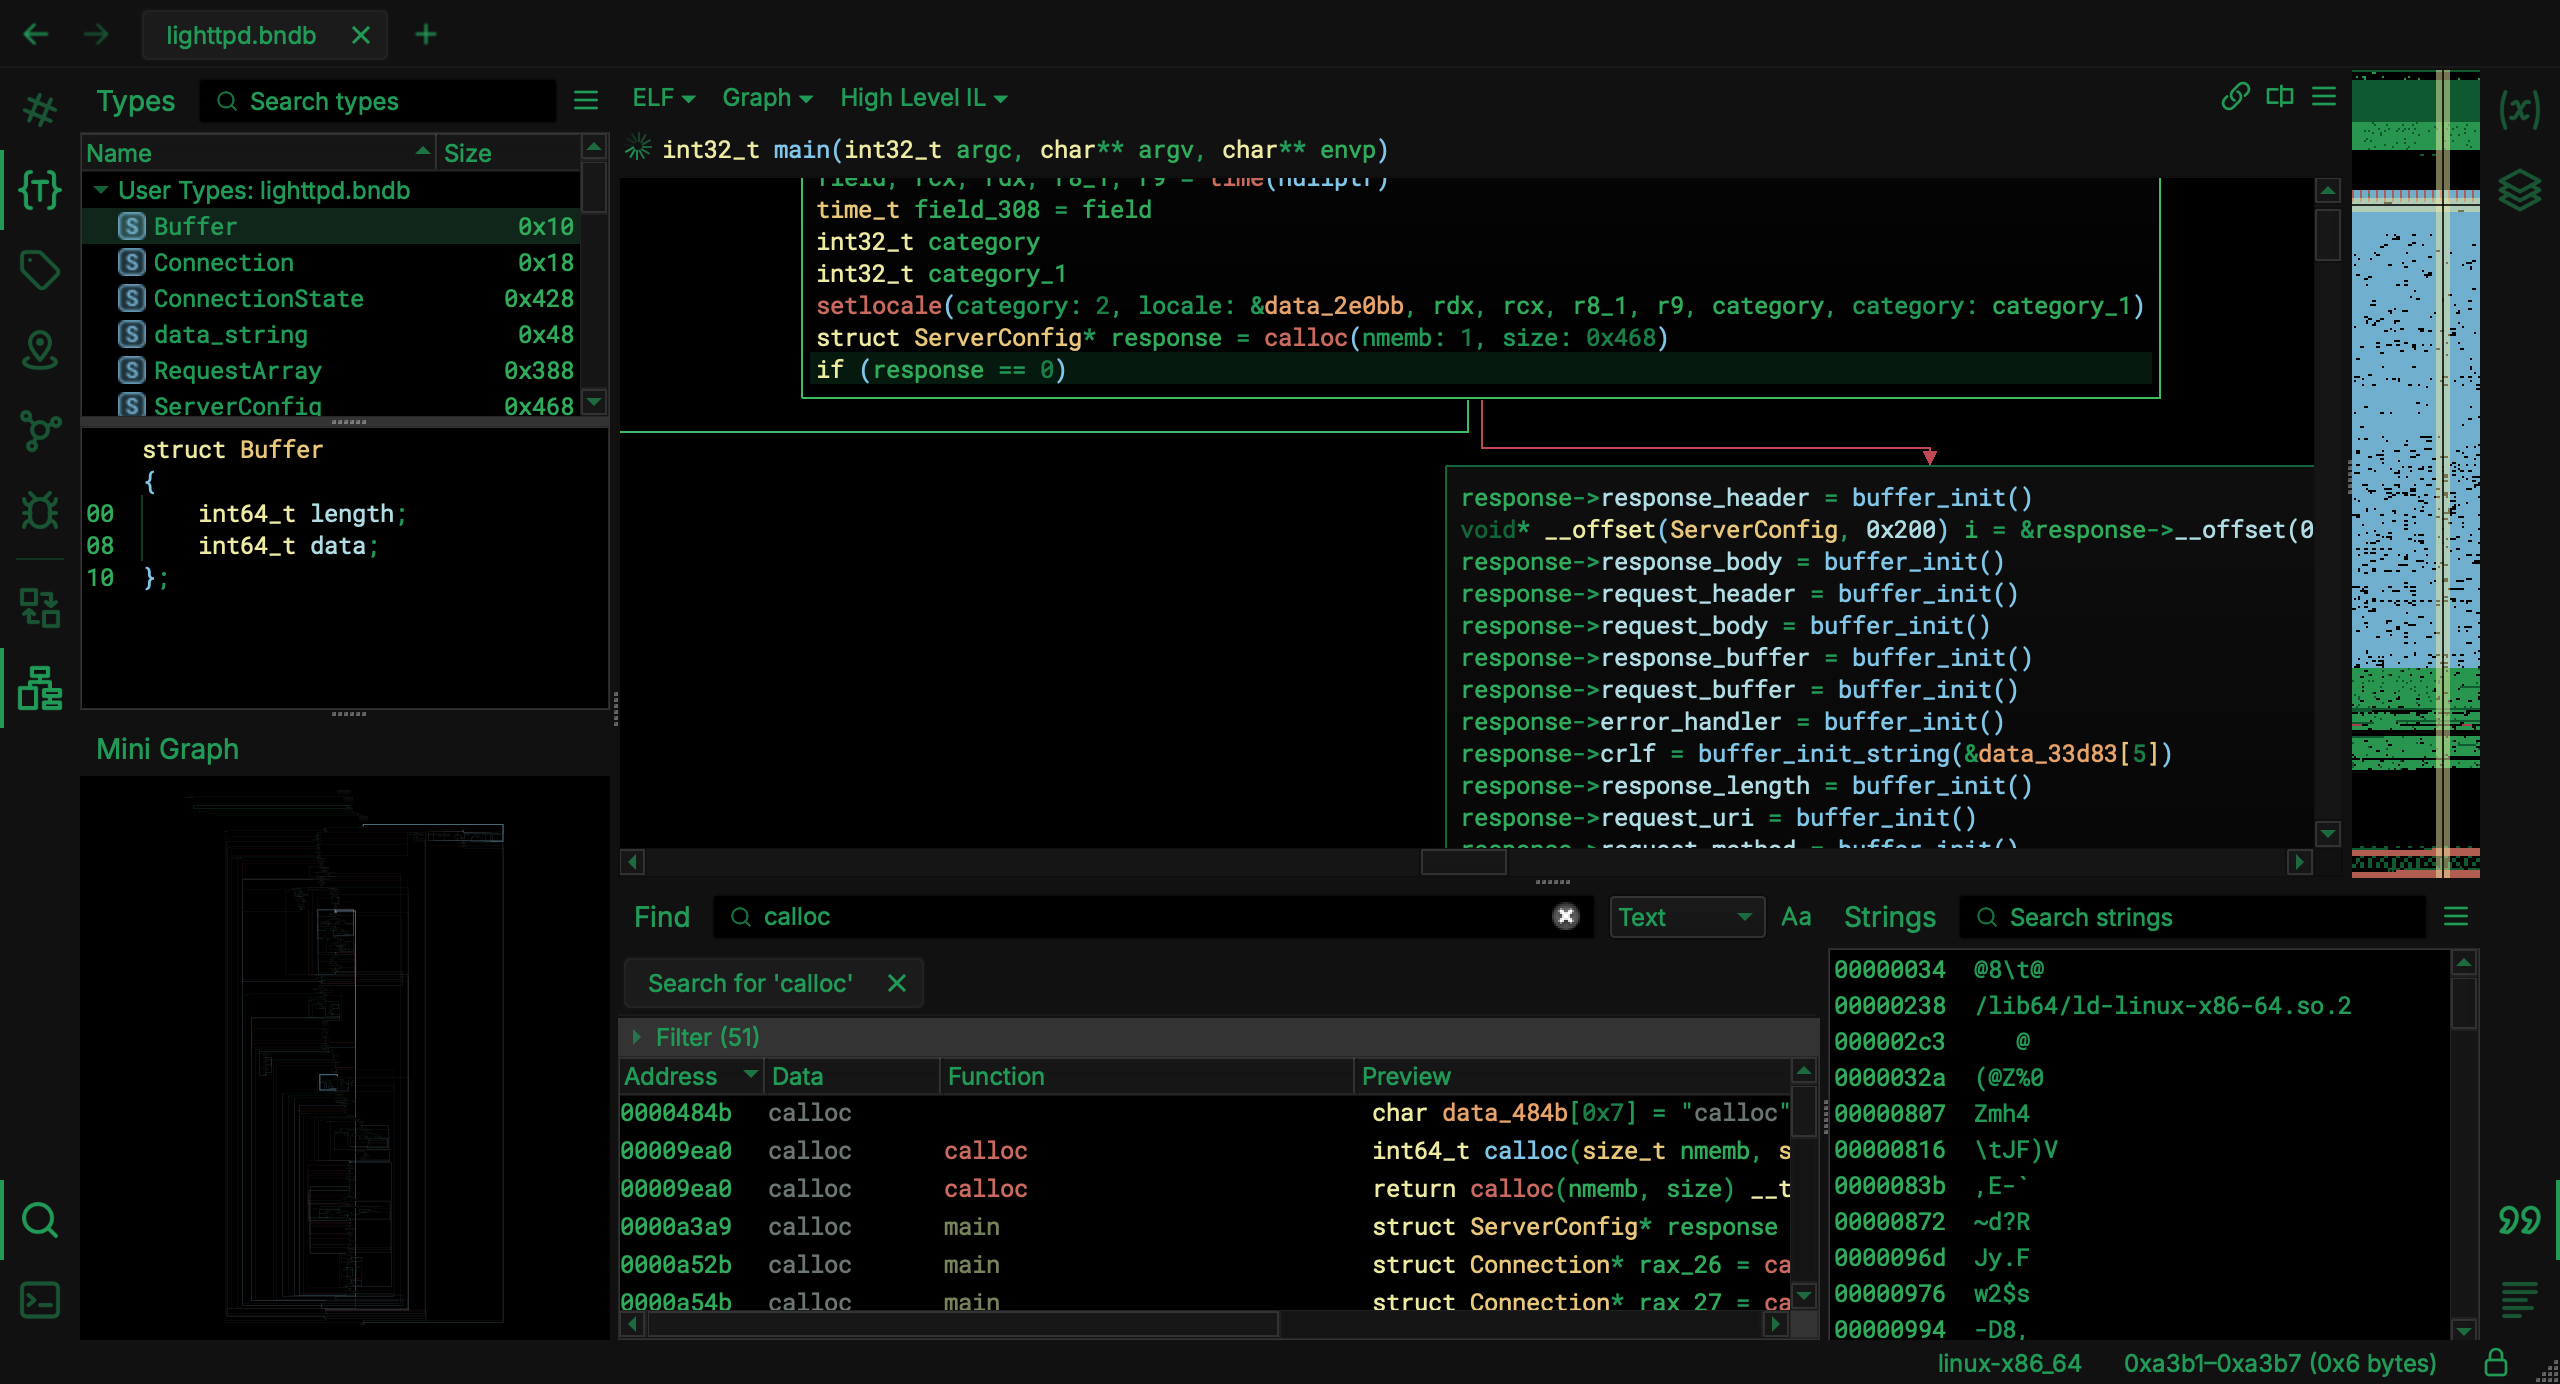Open the High Level IL dropdown

click(x=923, y=98)
